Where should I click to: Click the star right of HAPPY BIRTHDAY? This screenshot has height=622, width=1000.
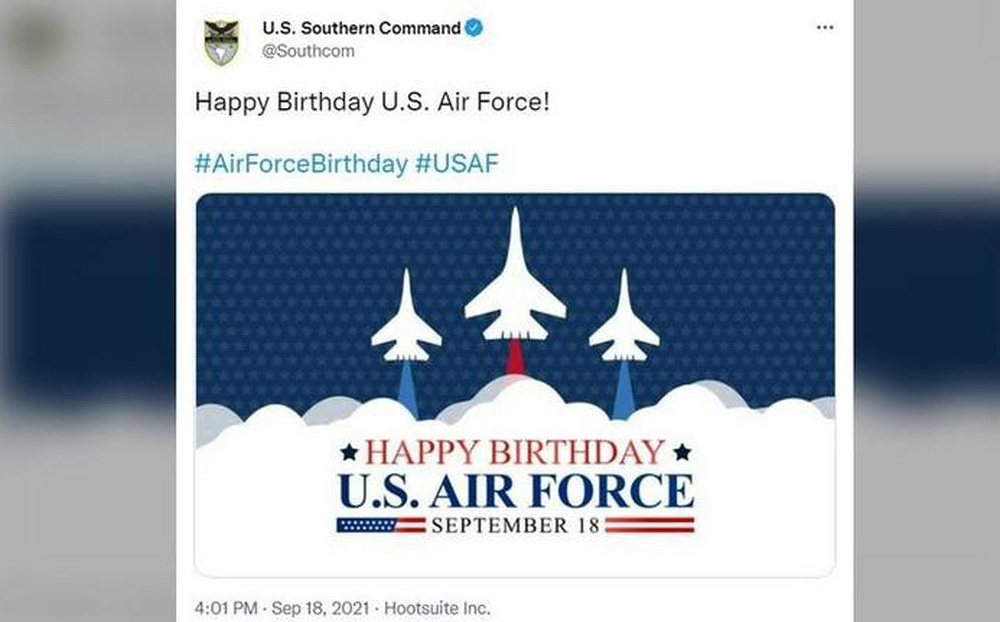click(681, 452)
